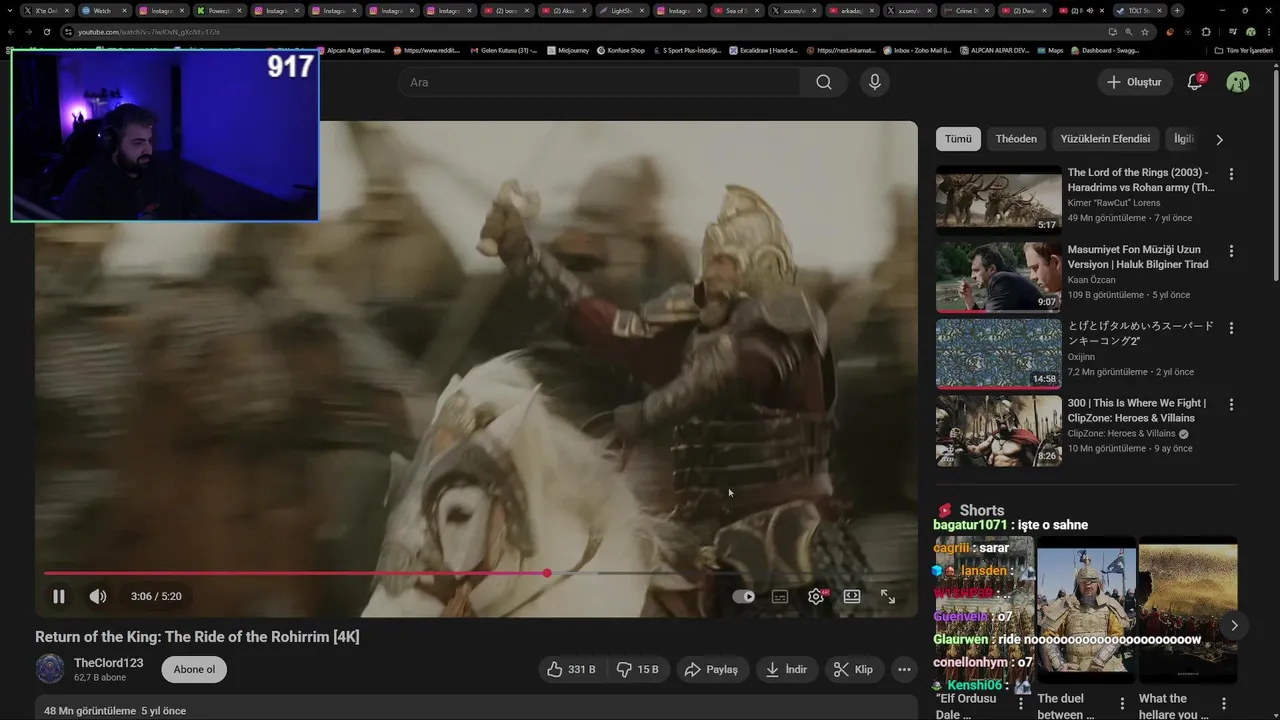The image size is (1280, 720).
Task: Open the middle Shorts thumbnail with the armored warrior
Action: (x=1086, y=611)
